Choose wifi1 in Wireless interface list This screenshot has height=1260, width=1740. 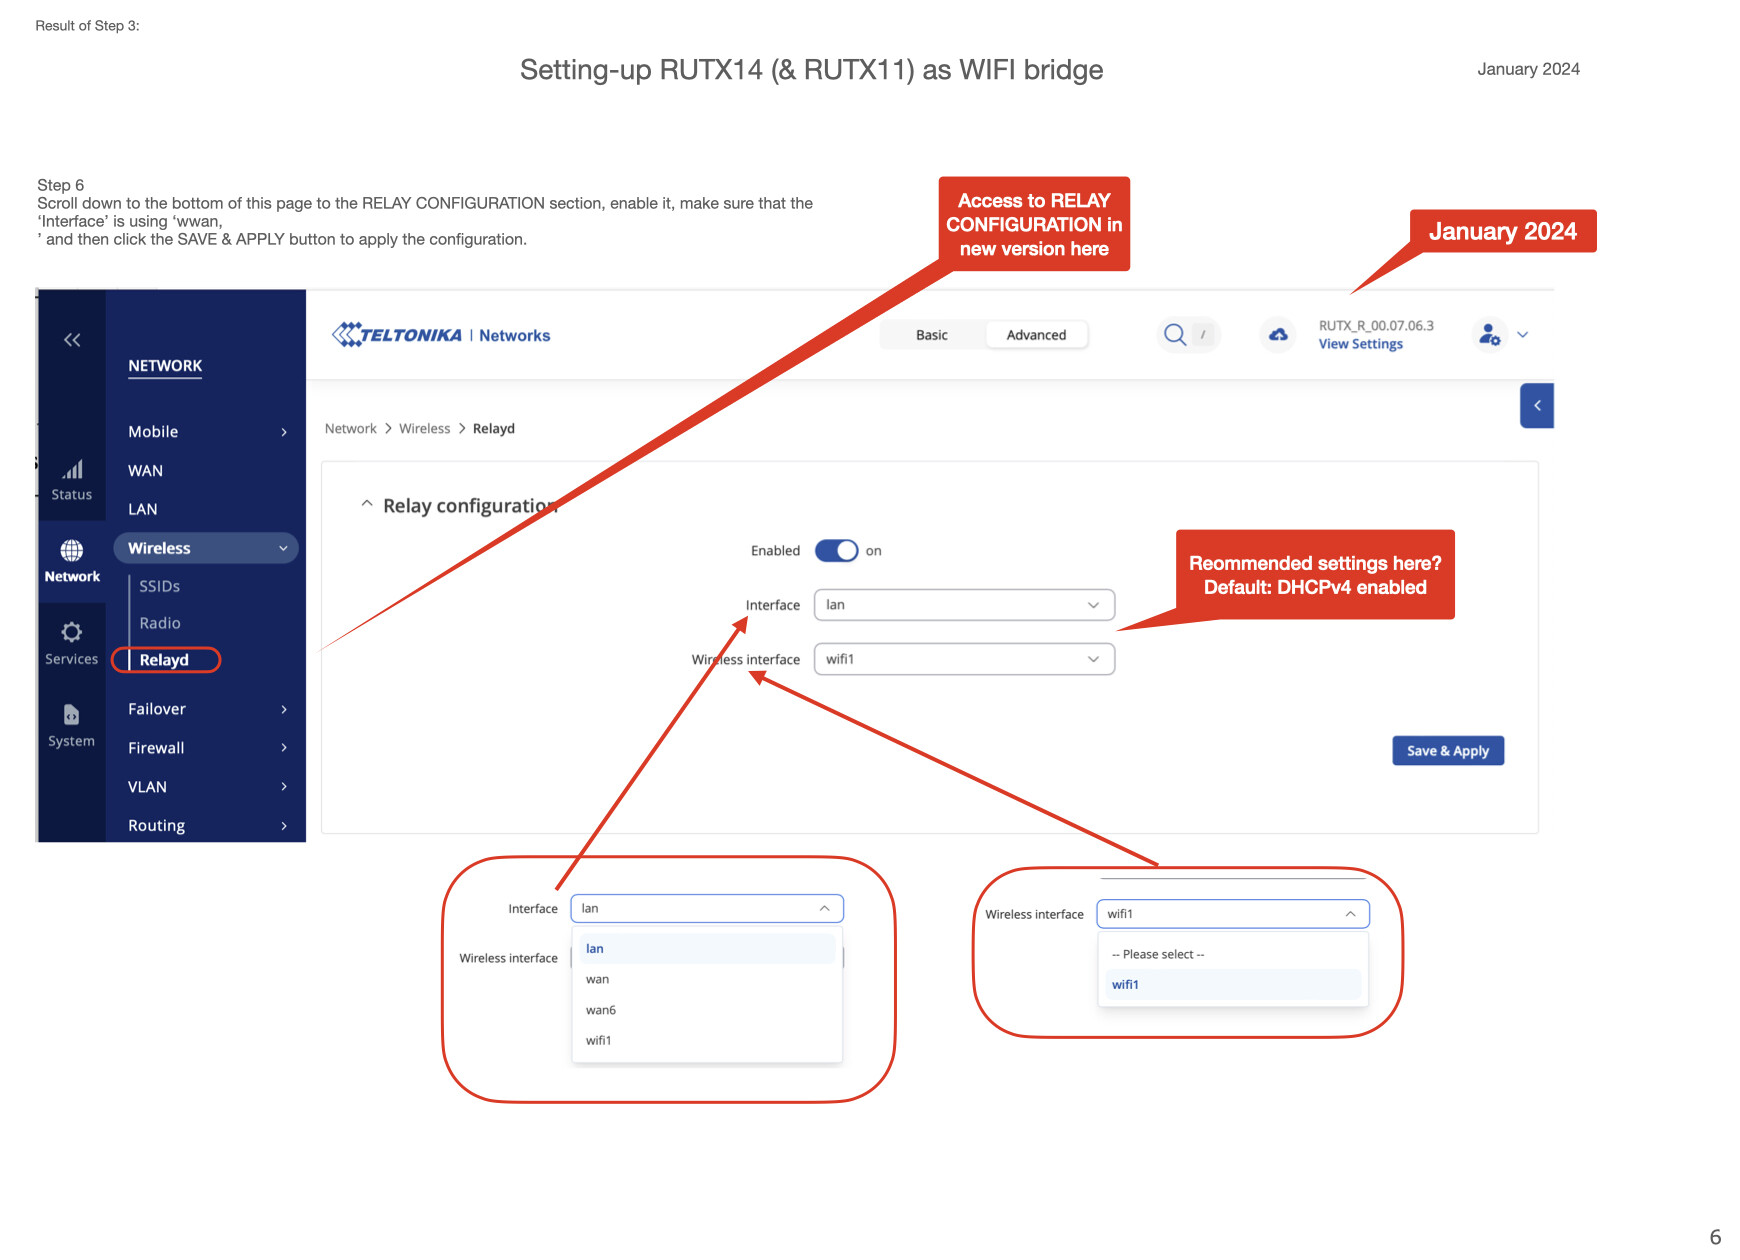(1233, 985)
